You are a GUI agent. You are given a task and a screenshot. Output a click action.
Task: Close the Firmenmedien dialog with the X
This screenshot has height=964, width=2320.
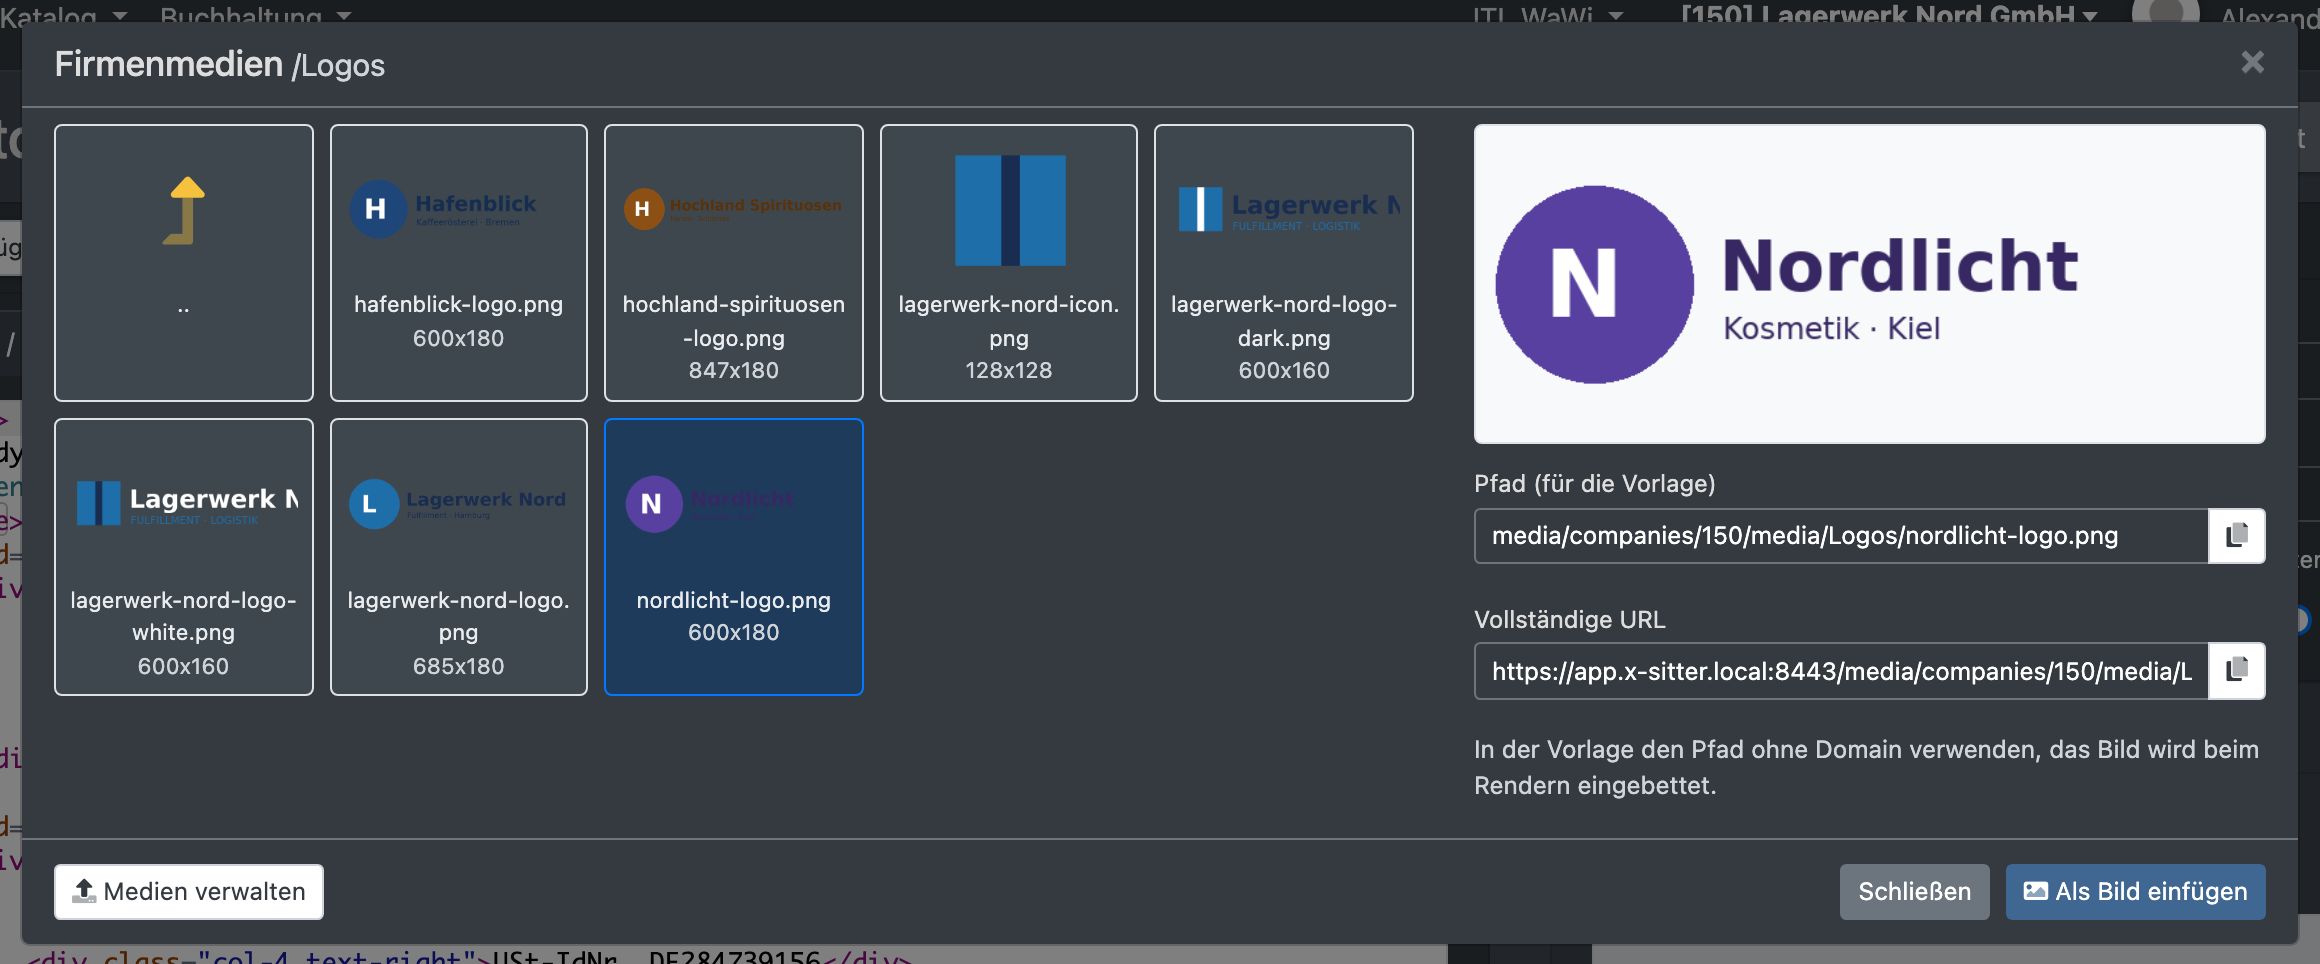[x=2252, y=63]
